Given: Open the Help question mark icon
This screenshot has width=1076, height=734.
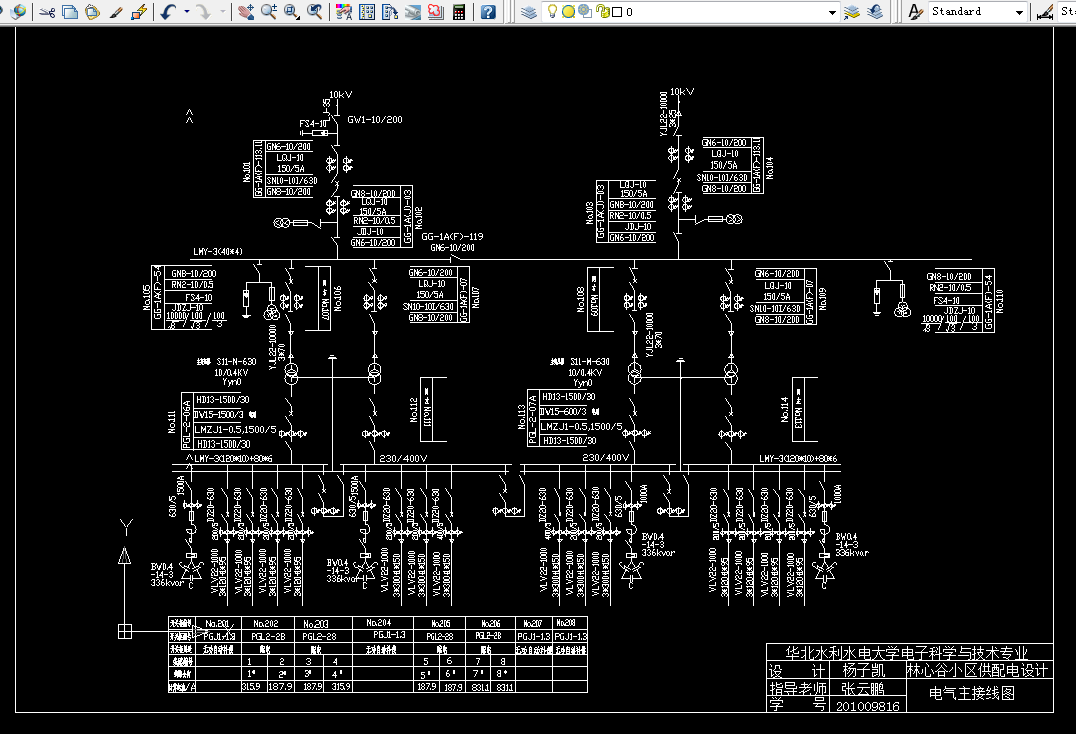Looking at the screenshot, I should (488, 12).
